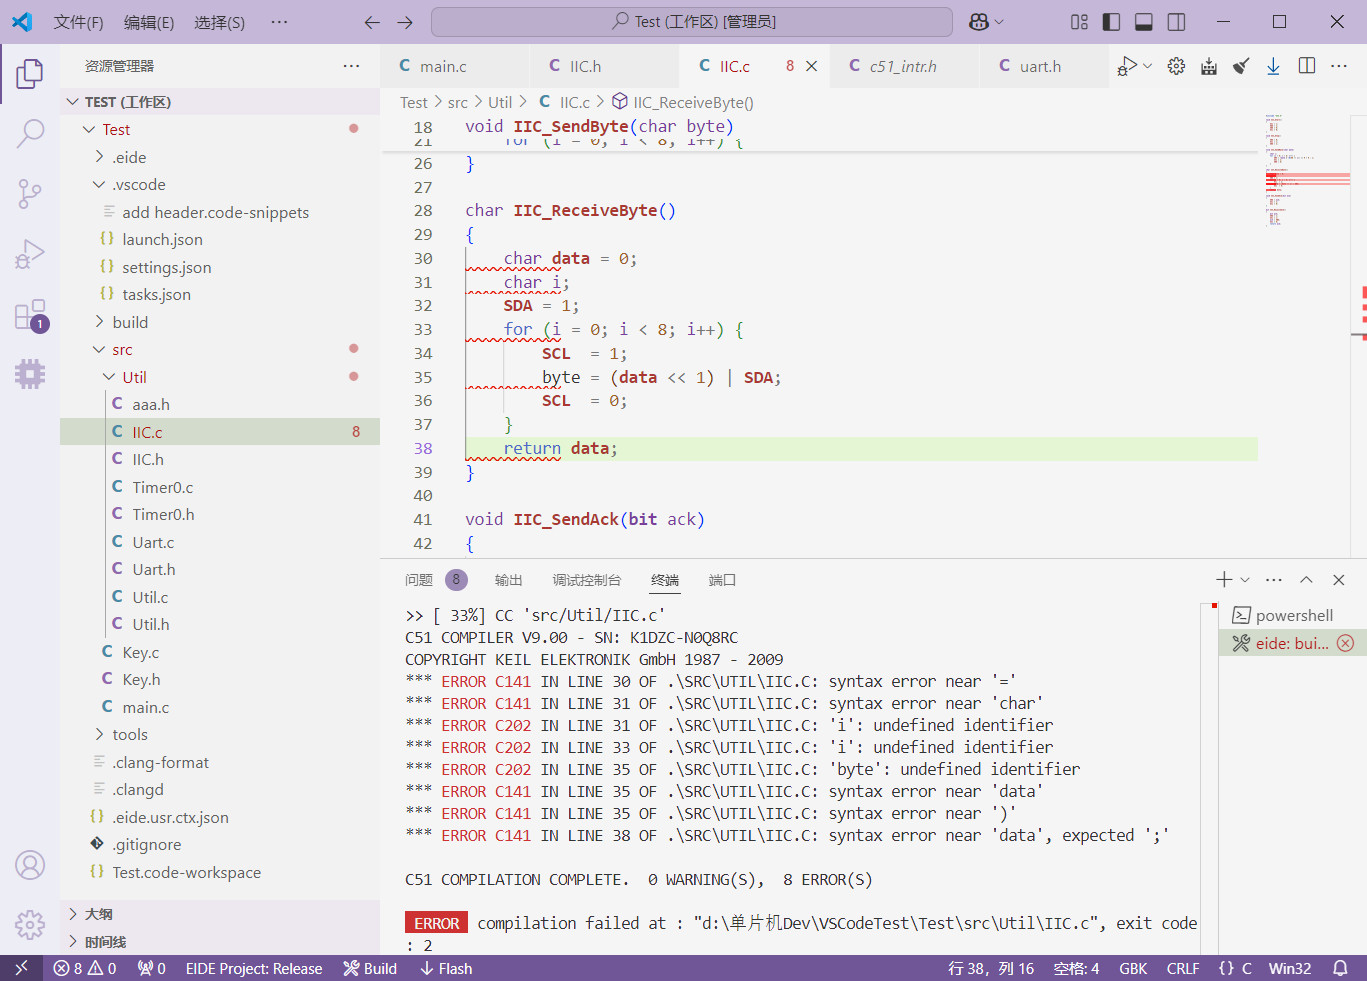Open Explorer panel more actions ellipsis
The width and height of the screenshot is (1367, 981).
[351, 66]
